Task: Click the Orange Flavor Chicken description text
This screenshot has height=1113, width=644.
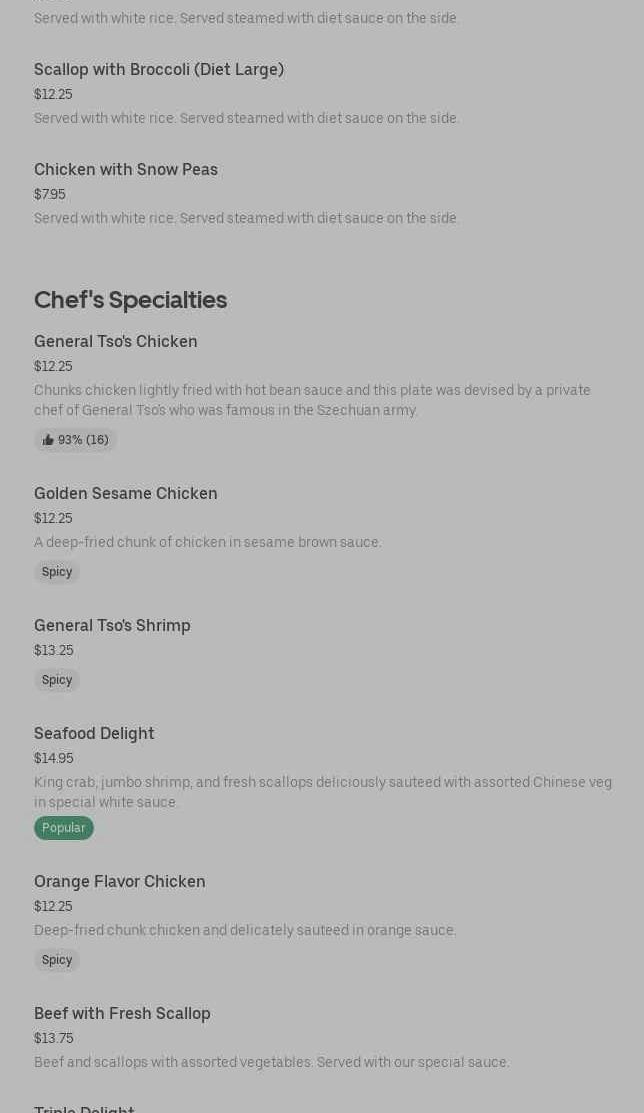Action: click(245, 931)
